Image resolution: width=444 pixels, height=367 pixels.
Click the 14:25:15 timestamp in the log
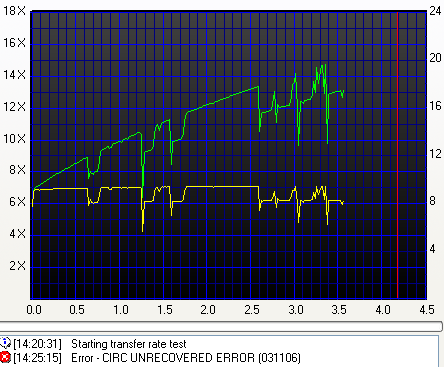(x=37, y=358)
